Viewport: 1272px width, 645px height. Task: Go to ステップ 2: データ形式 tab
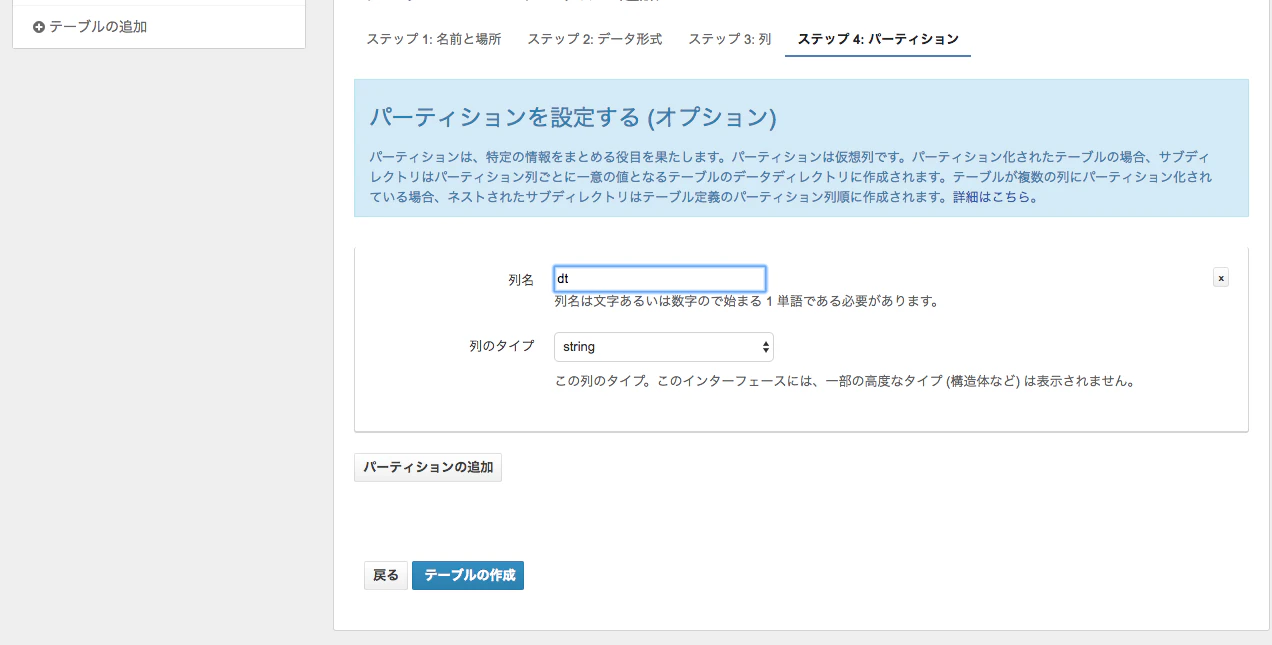coord(595,39)
